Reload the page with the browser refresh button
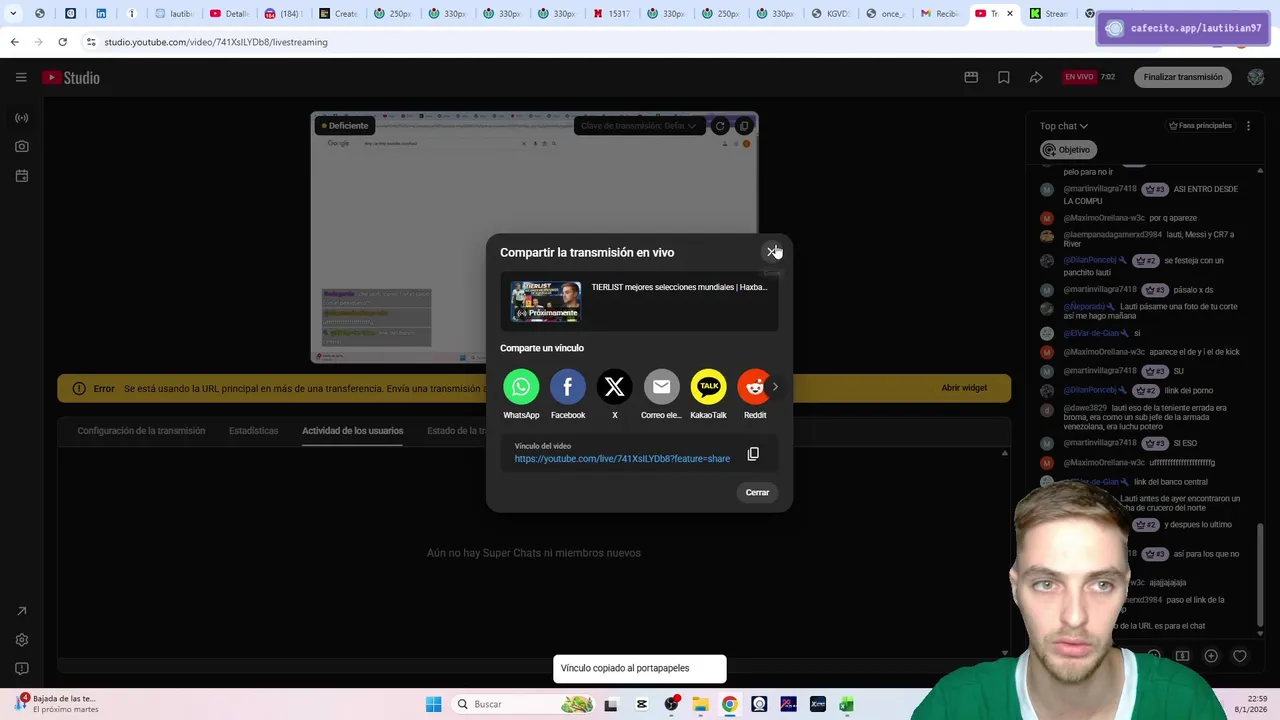 tap(62, 42)
